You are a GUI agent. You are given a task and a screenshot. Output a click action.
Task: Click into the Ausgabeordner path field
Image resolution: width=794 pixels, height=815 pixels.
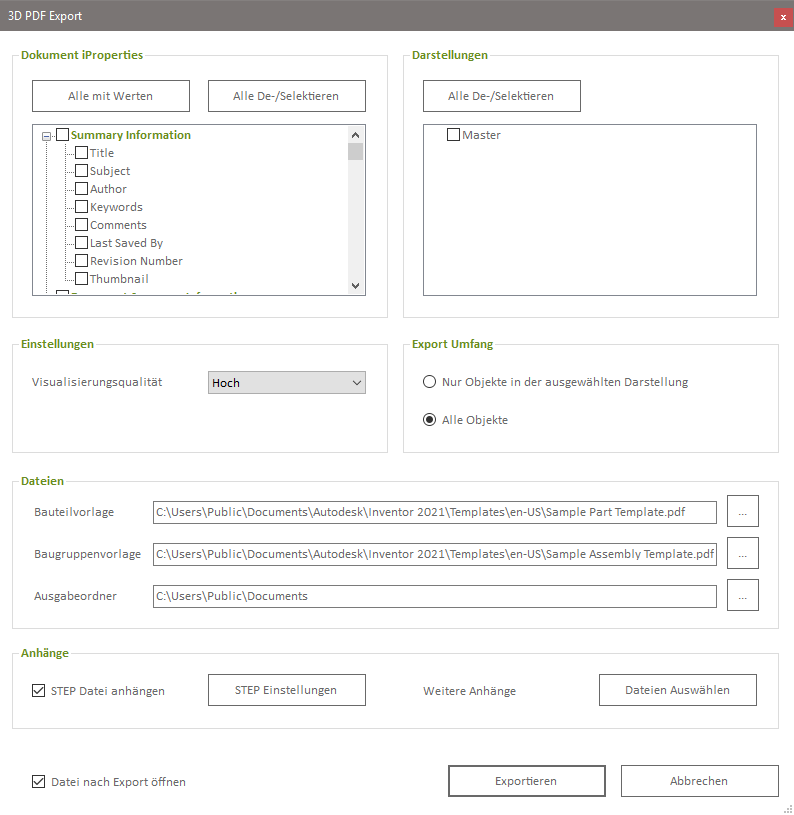(434, 596)
